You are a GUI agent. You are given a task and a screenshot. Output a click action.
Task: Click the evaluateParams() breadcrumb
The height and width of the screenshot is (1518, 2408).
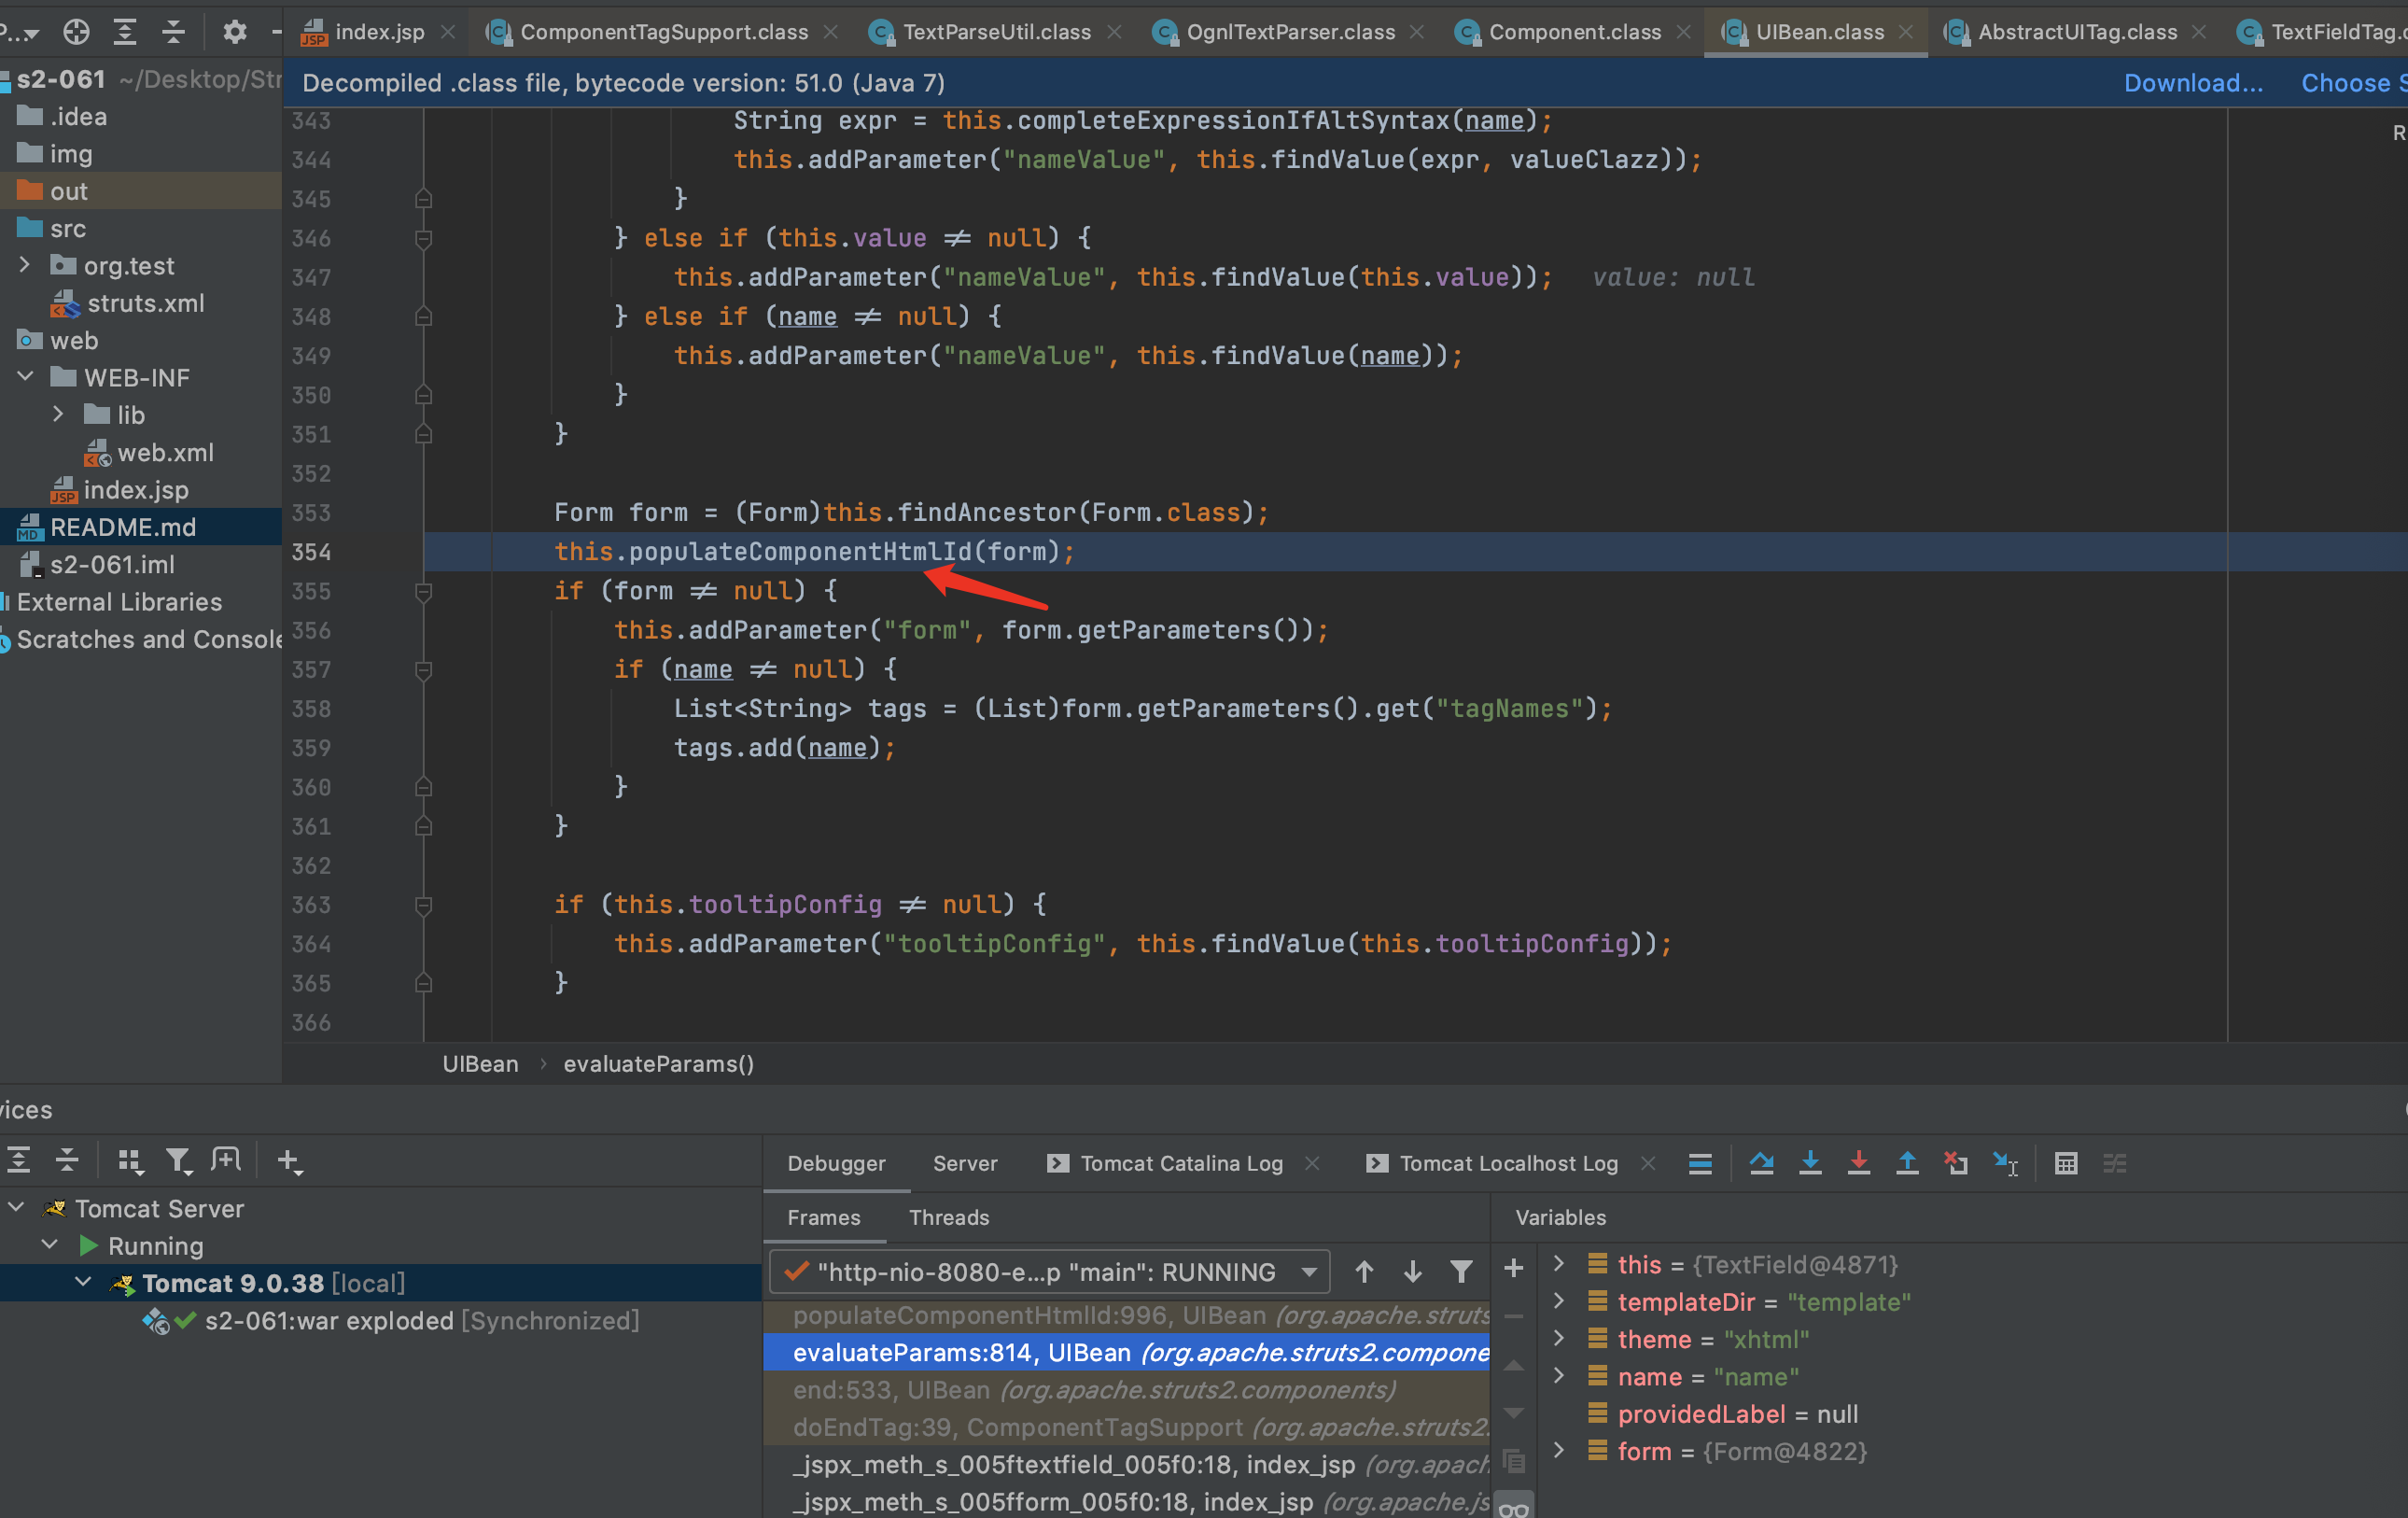click(659, 1064)
